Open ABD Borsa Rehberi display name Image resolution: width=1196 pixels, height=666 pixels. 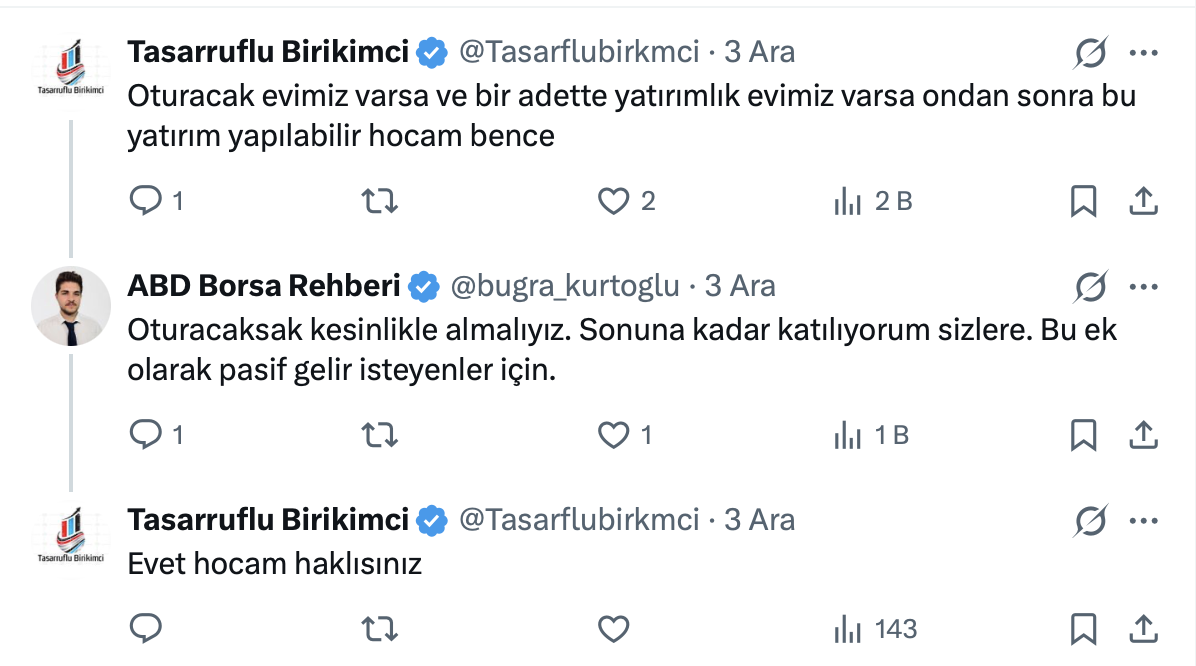click(264, 287)
